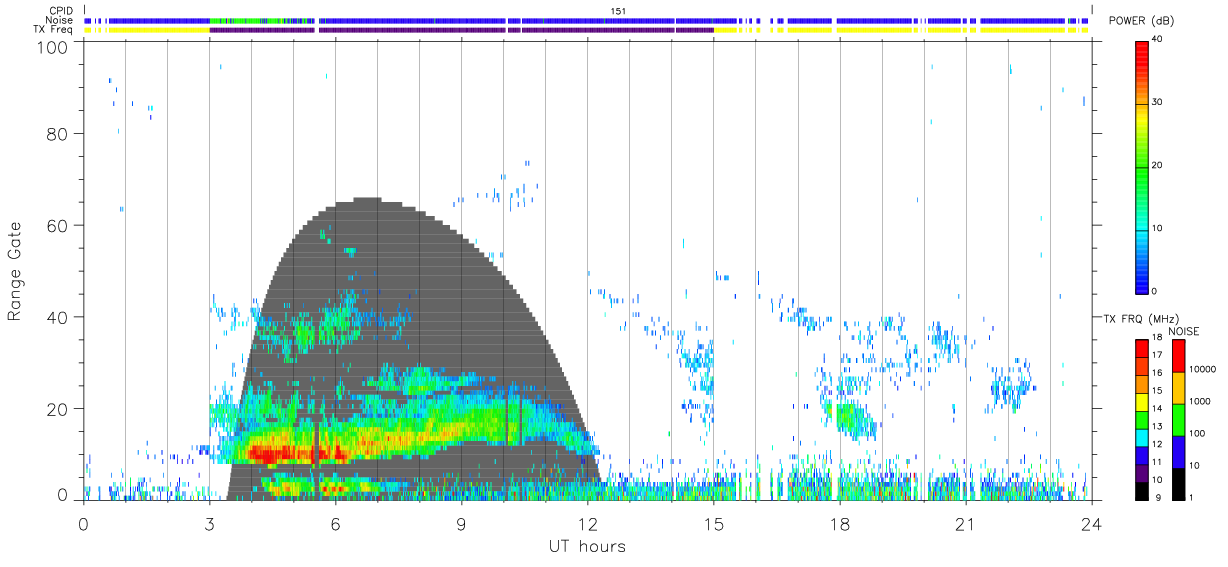Click x-axis tick label '9'

point(462,525)
